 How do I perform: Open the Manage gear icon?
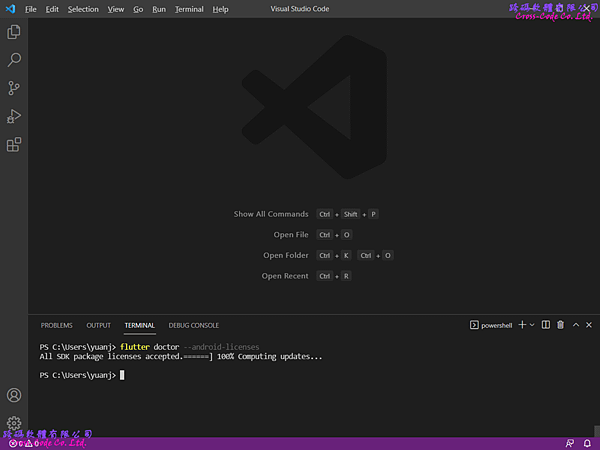pyautogui.click(x=14, y=423)
